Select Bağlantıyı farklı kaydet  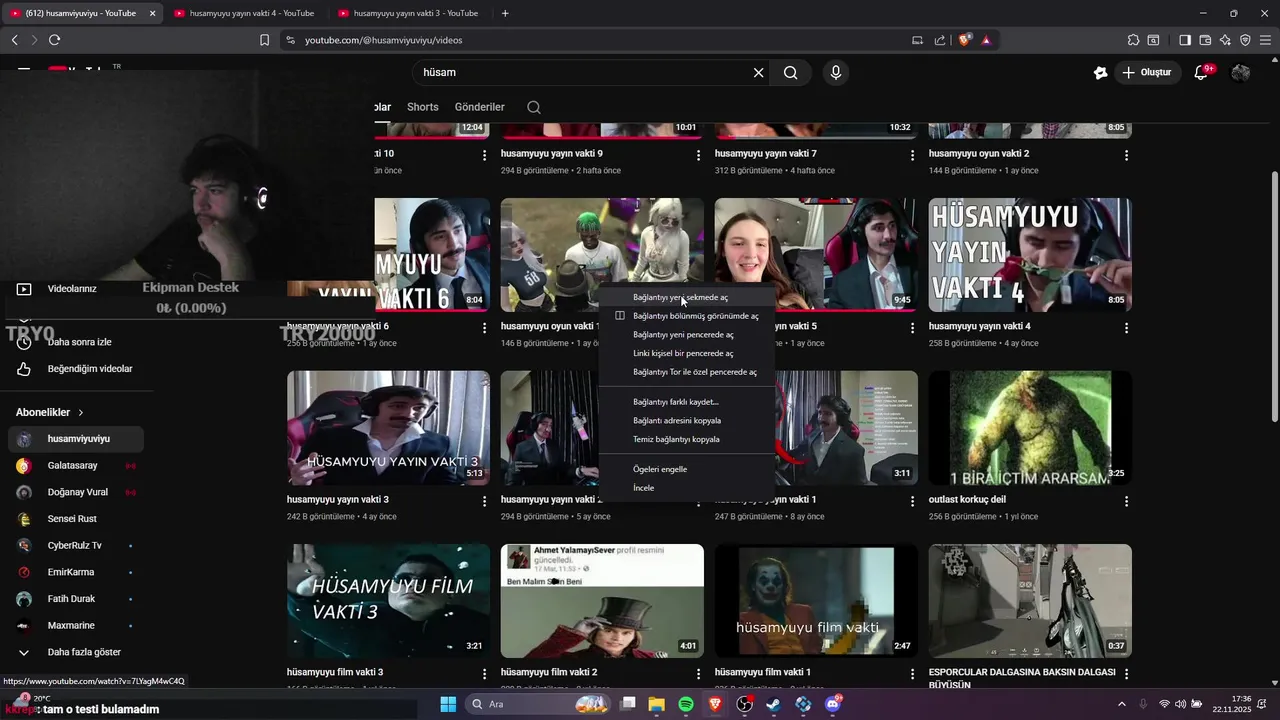687,402
